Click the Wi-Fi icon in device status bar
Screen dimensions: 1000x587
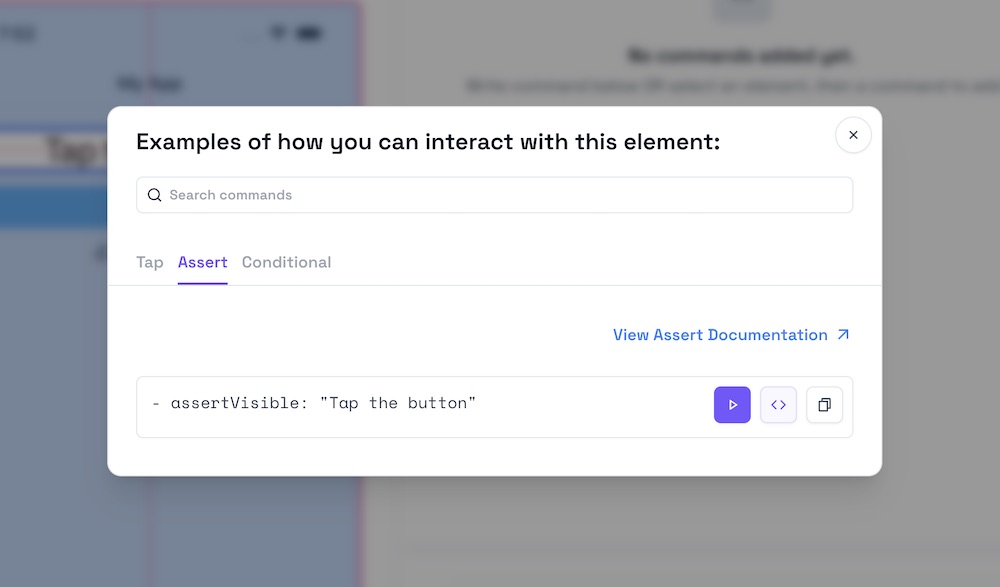tap(278, 34)
